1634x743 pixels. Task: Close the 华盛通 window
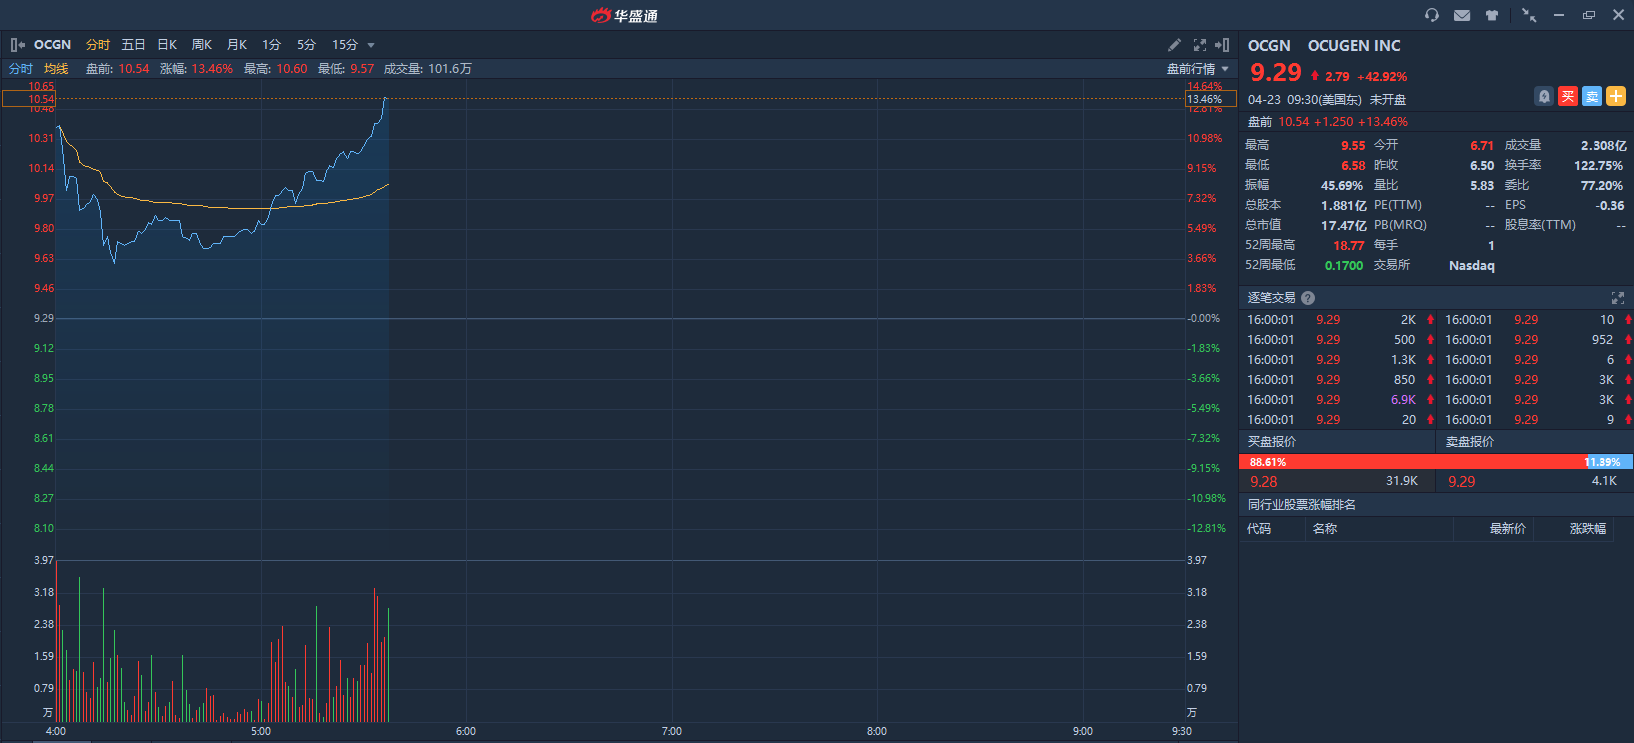click(x=1619, y=15)
